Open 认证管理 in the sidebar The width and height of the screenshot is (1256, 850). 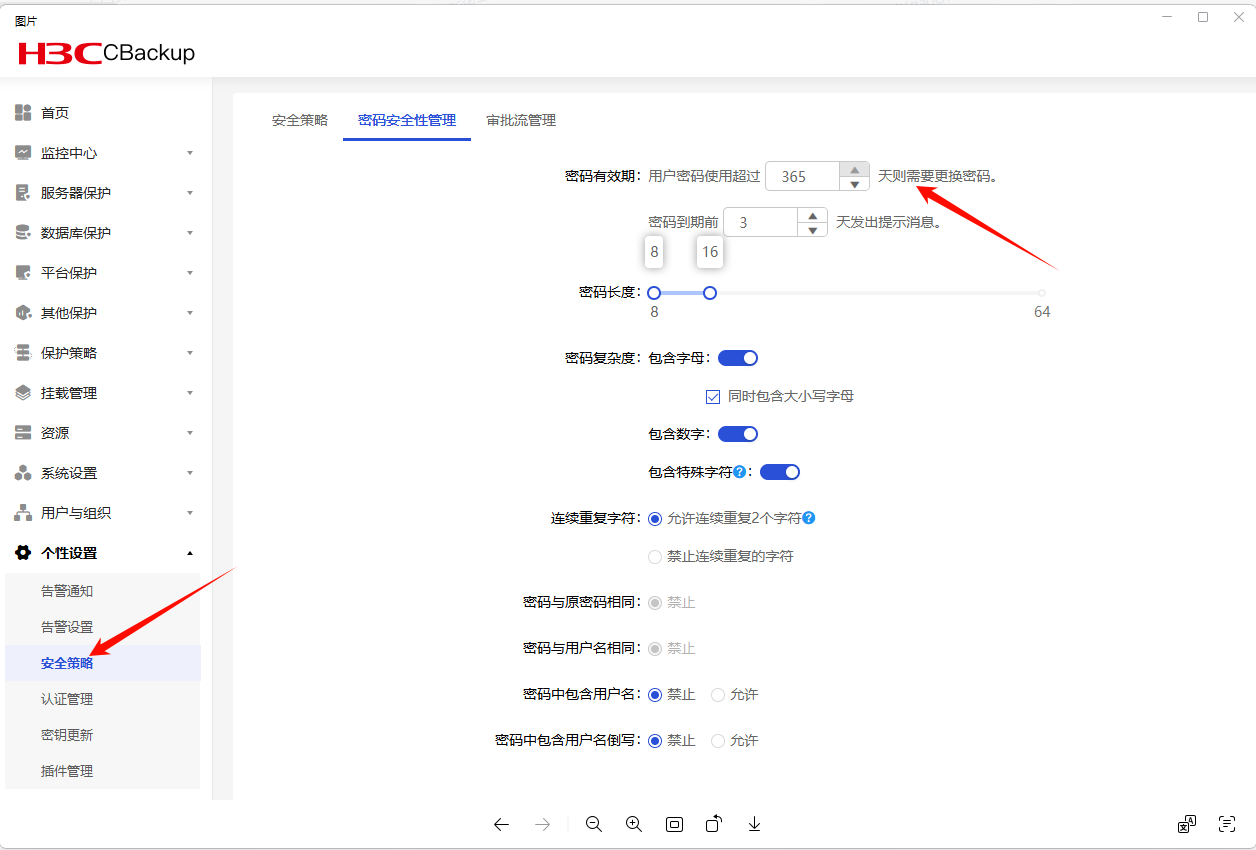click(67, 699)
